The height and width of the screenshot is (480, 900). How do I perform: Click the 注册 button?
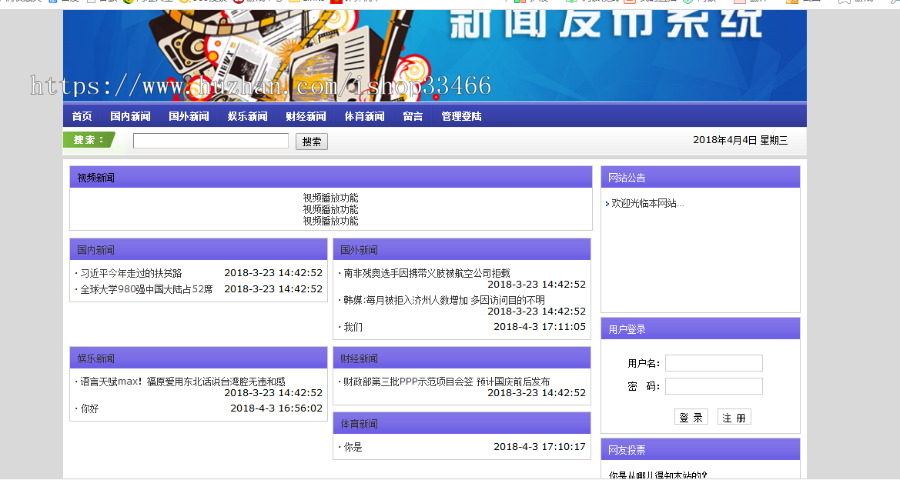734,417
